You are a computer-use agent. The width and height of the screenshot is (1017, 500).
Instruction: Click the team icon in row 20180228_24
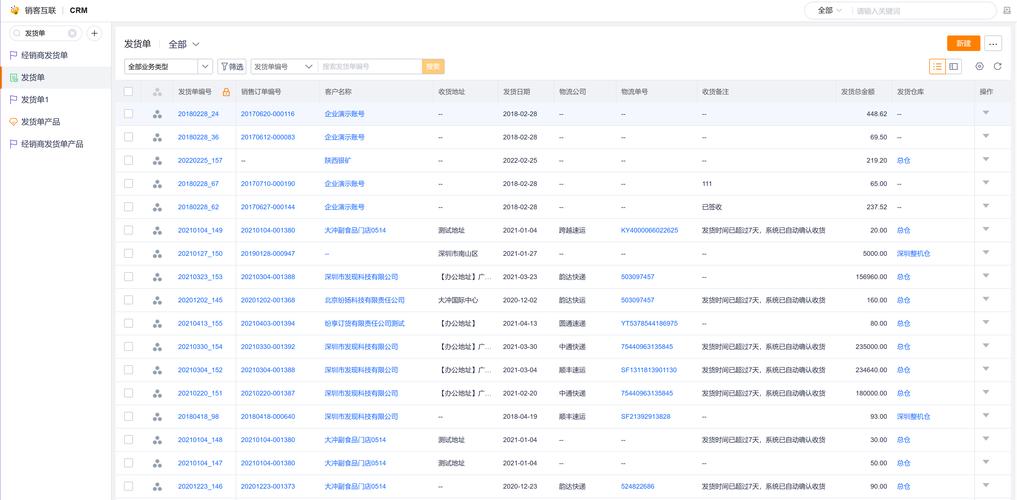tap(157, 114)
